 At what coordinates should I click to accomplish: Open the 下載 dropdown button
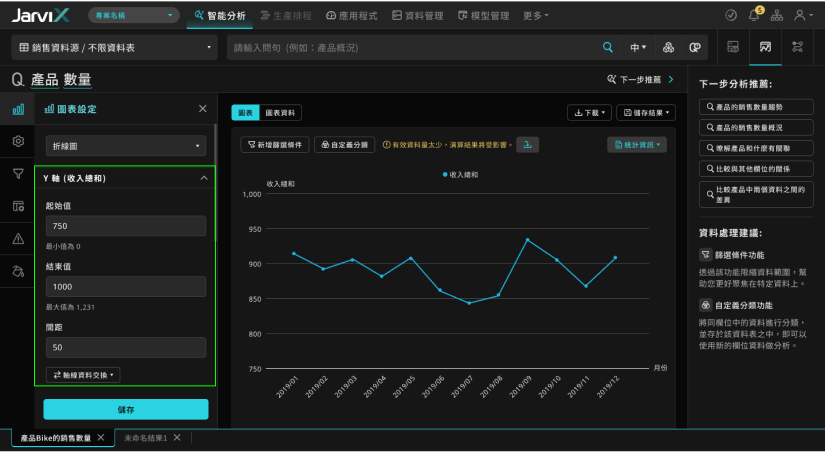[589, 113]
